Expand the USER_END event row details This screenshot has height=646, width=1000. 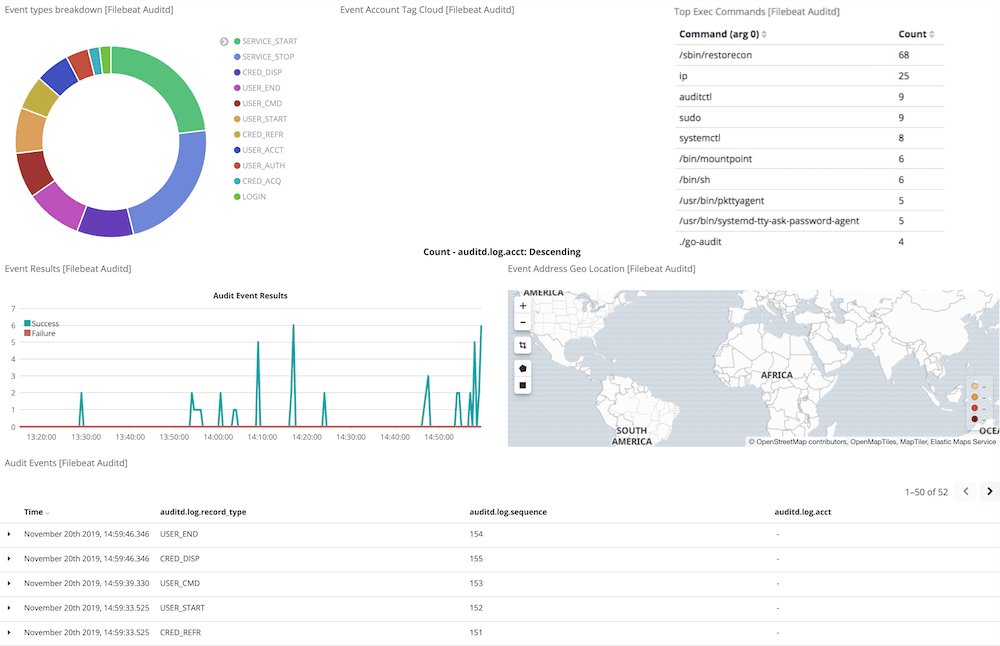(x=9, y=534)
